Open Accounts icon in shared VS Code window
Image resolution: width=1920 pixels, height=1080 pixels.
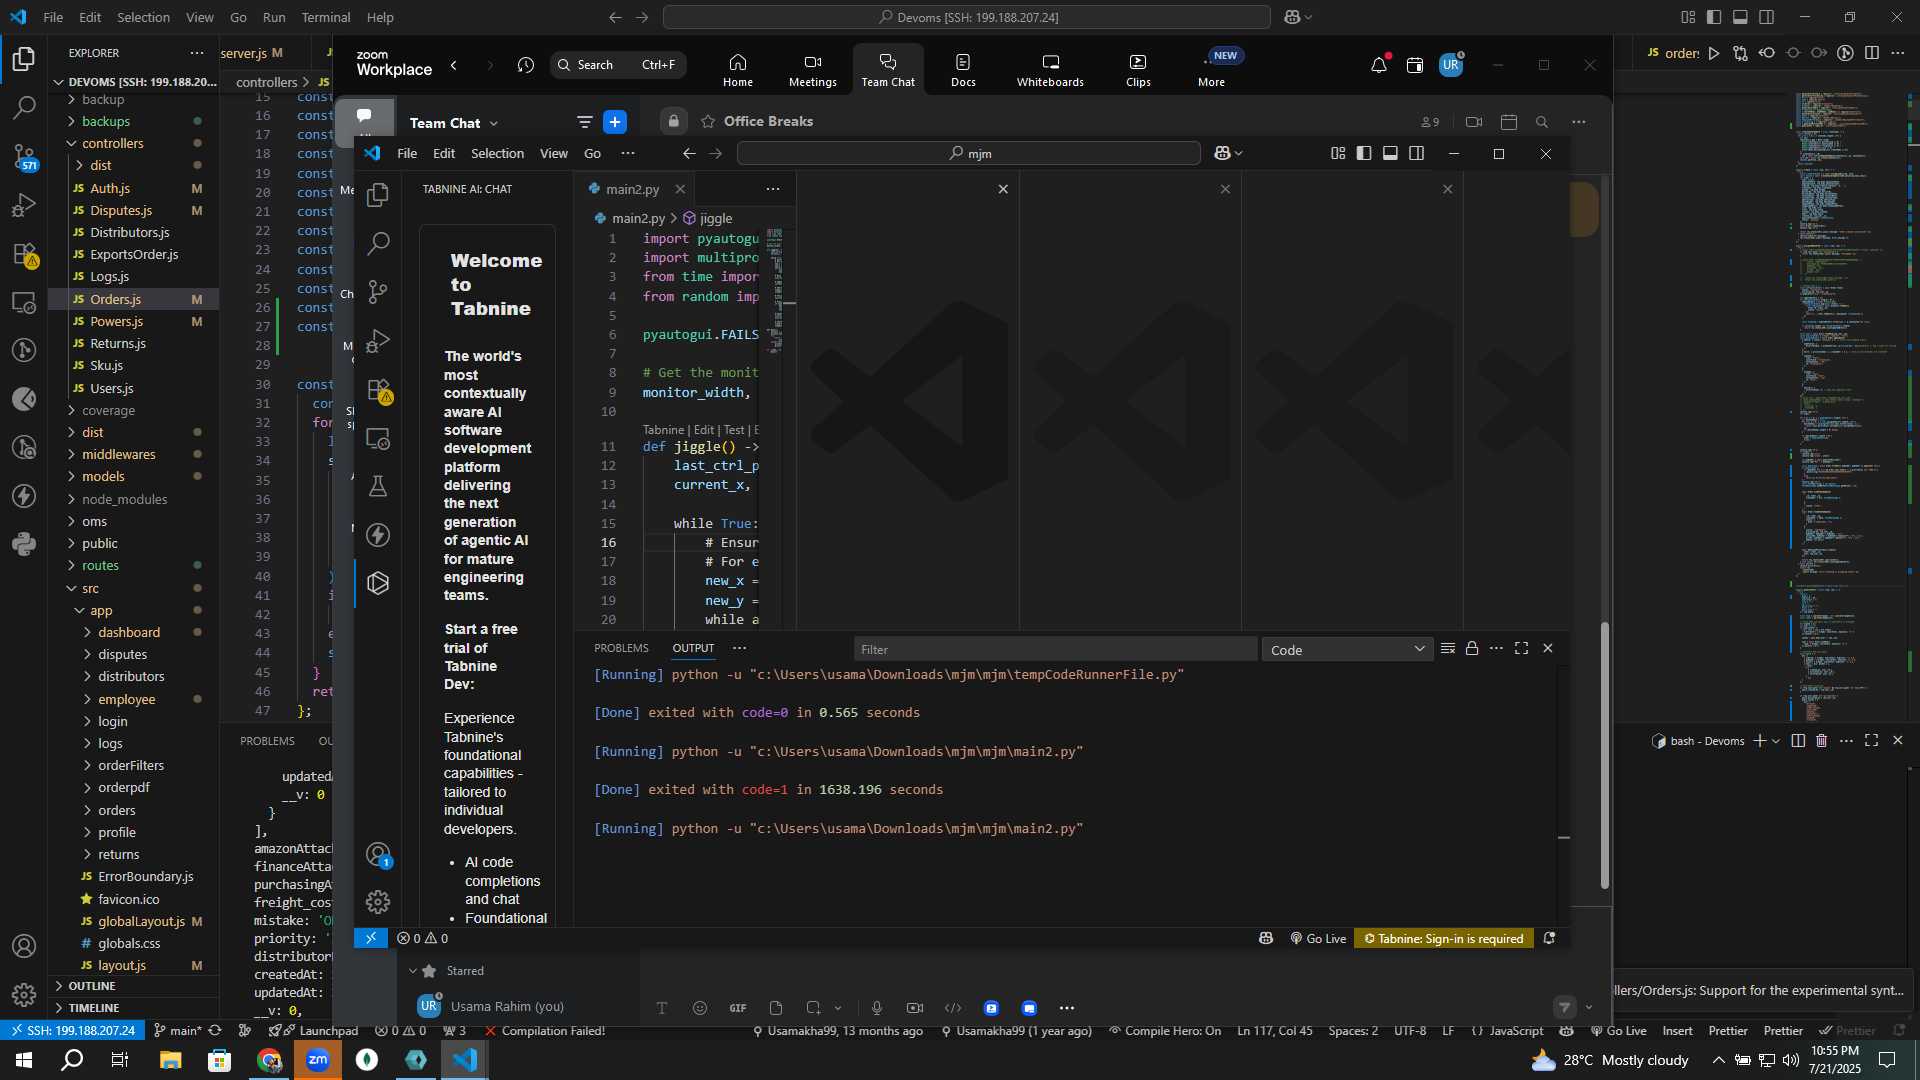(x=378, y=854)
